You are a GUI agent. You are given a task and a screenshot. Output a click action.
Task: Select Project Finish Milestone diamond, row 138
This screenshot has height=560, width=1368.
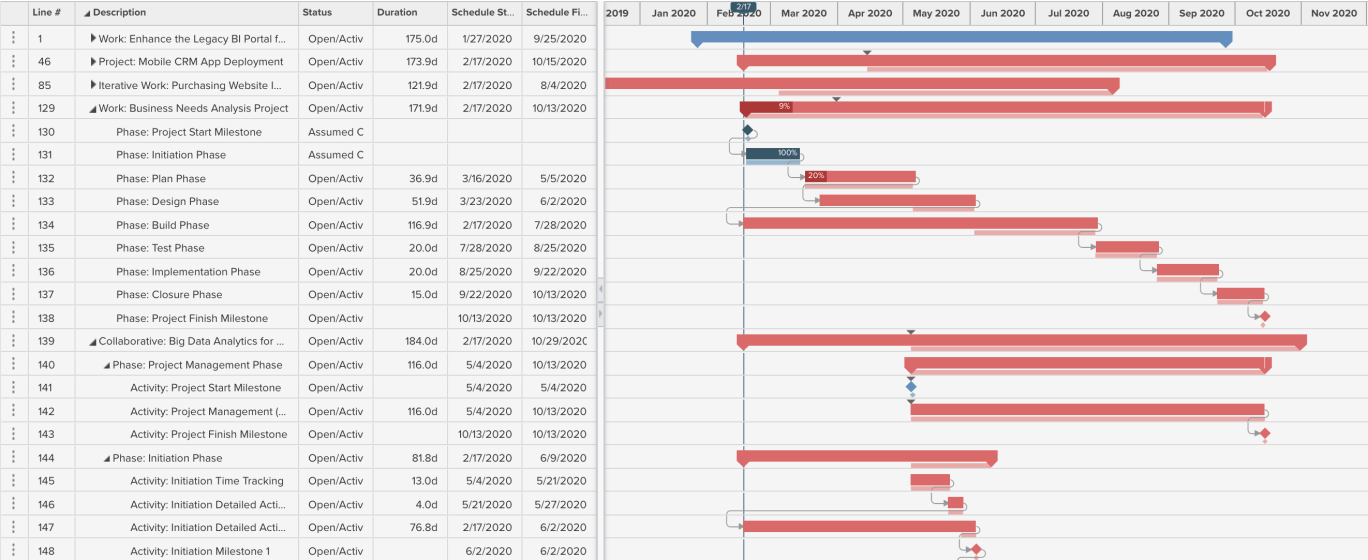1264,316
